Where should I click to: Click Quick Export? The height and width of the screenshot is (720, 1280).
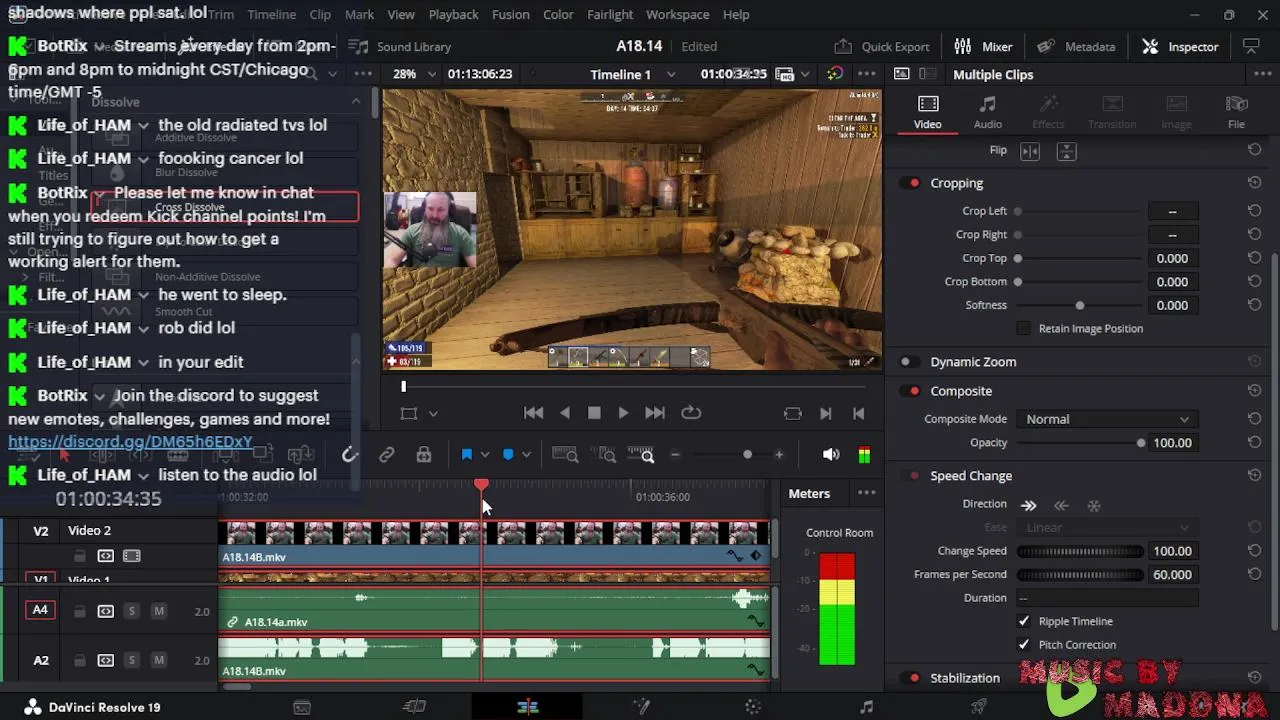pos(881,46)
